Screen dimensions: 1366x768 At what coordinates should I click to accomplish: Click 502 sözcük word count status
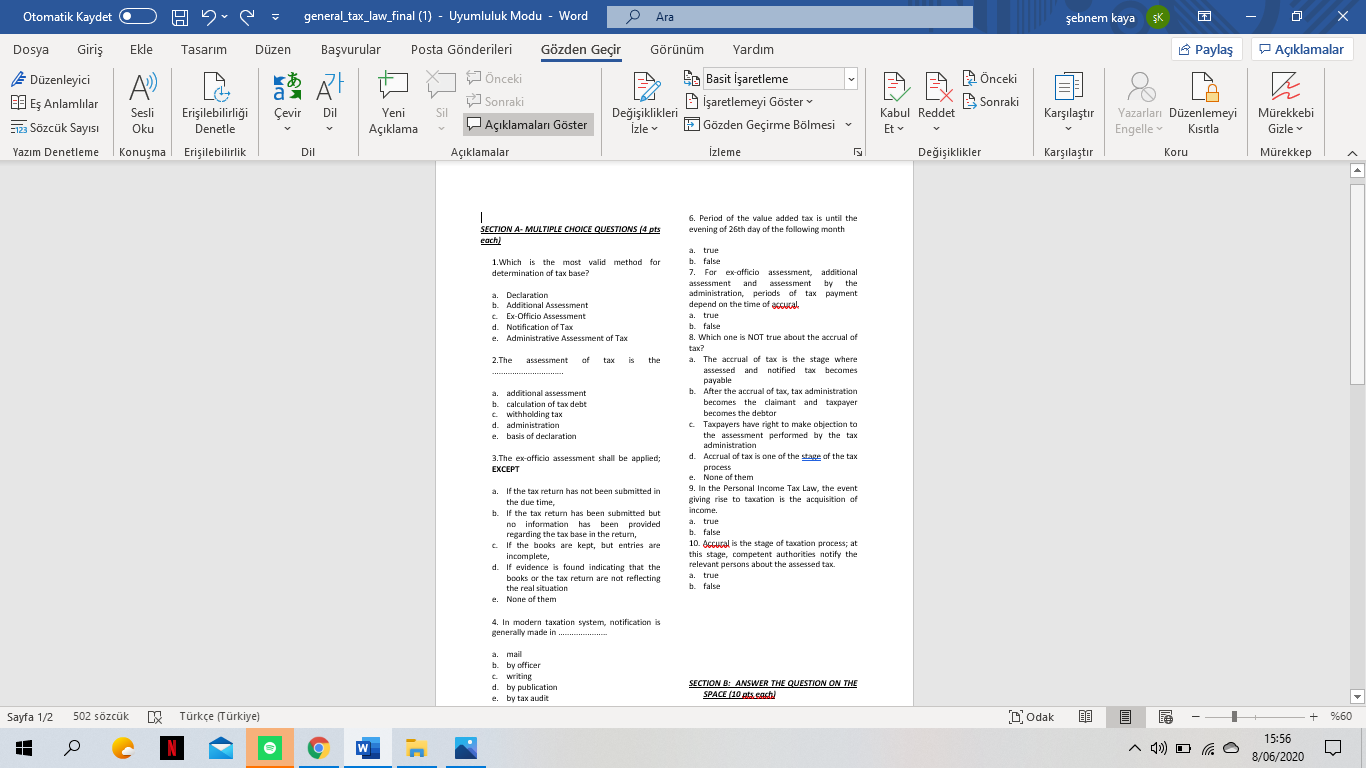(x=101, y=717)
